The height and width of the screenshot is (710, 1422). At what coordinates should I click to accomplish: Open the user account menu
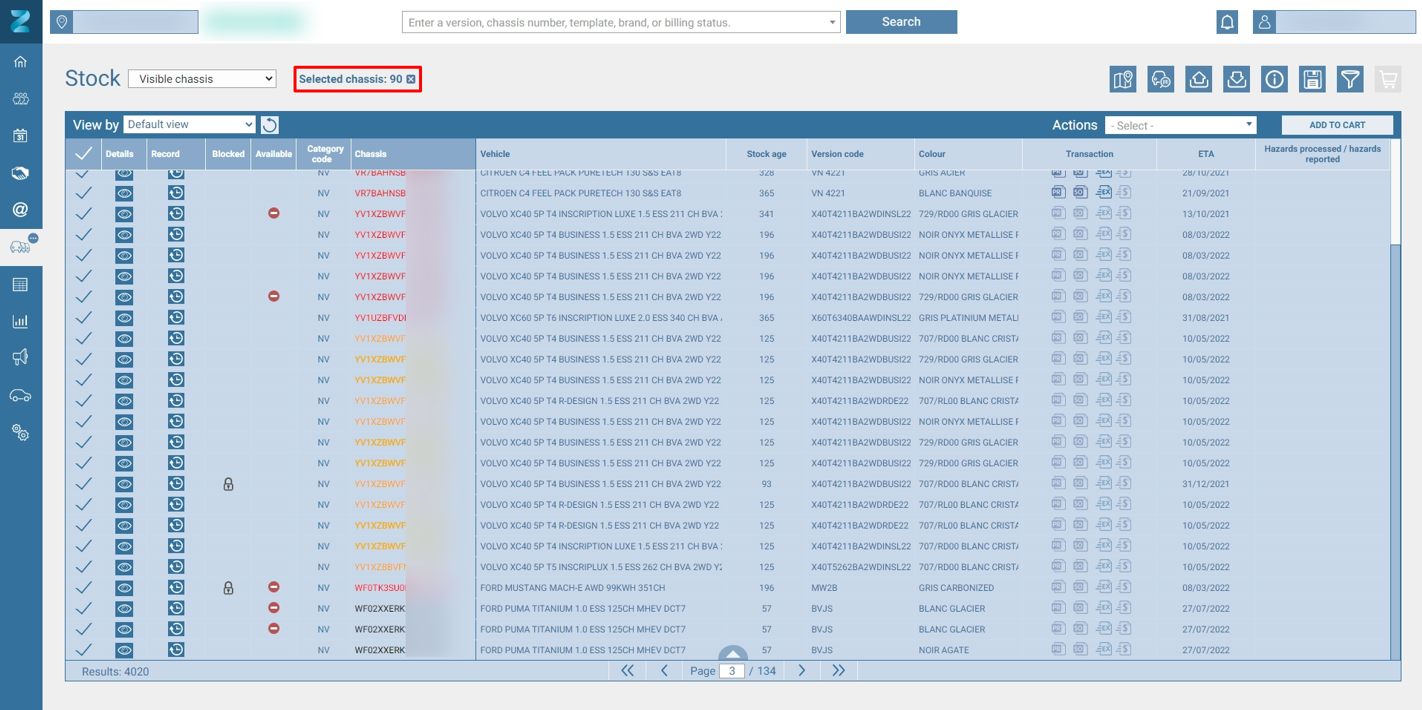(1334, 22)
